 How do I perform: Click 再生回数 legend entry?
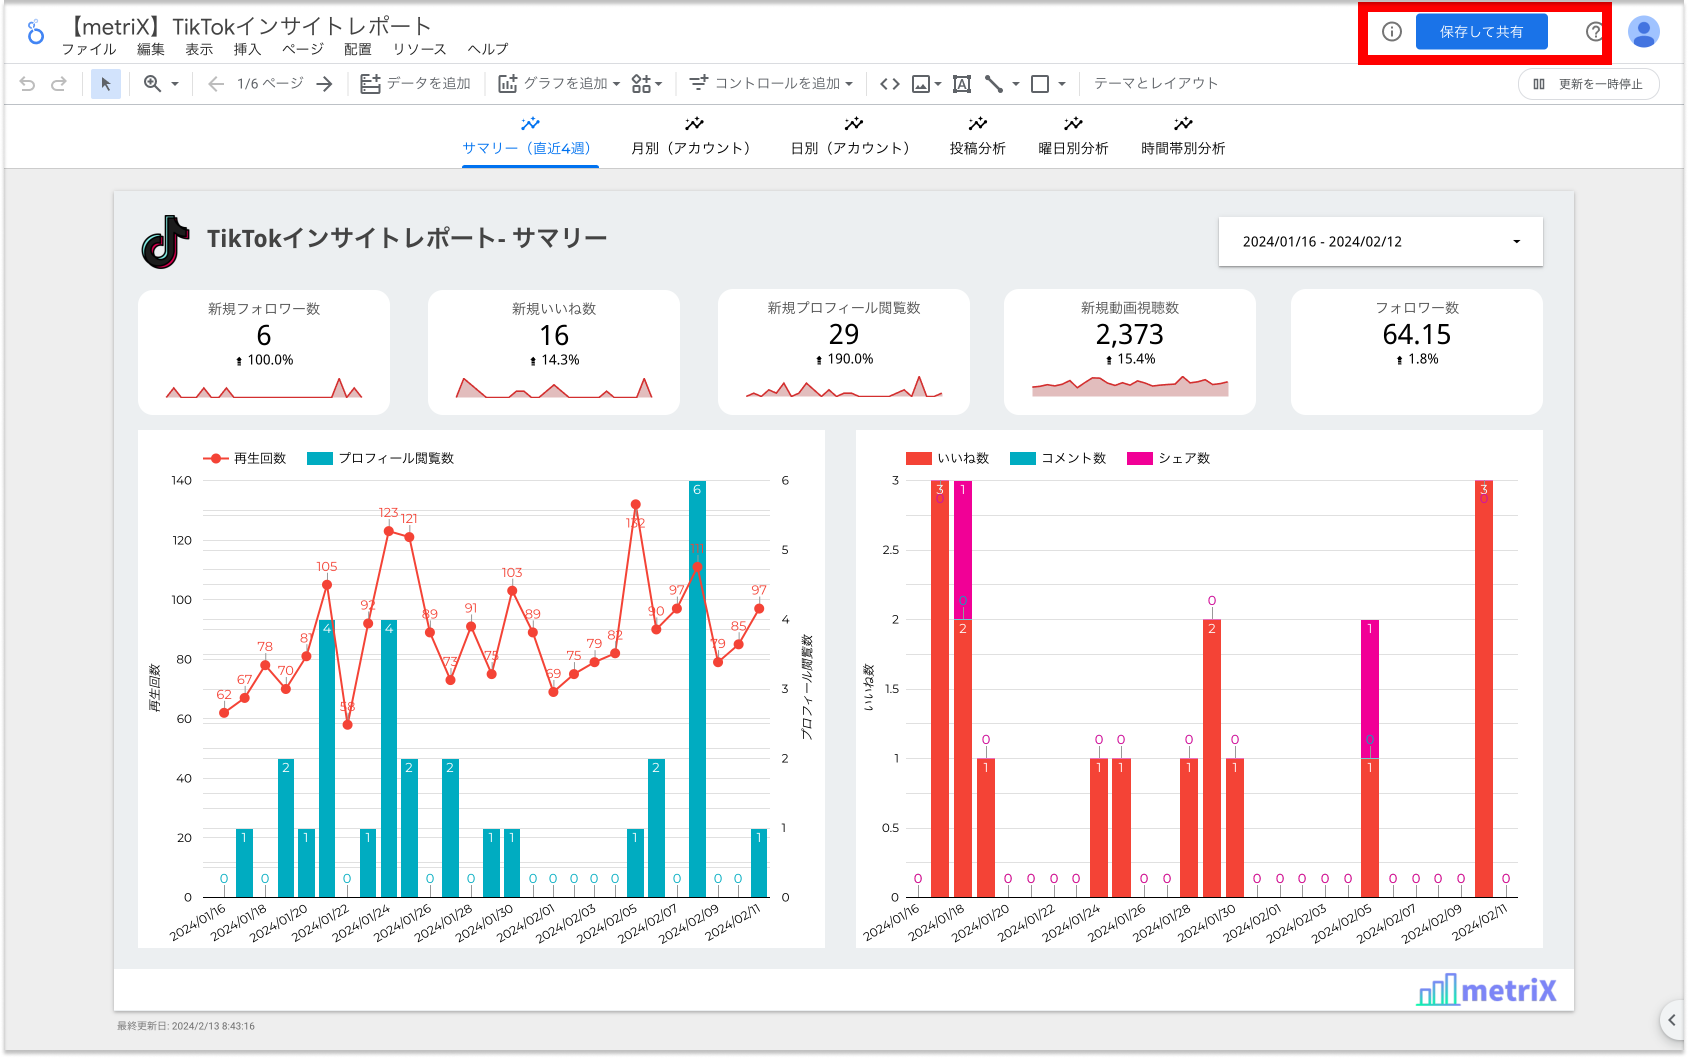pos(245,459)
